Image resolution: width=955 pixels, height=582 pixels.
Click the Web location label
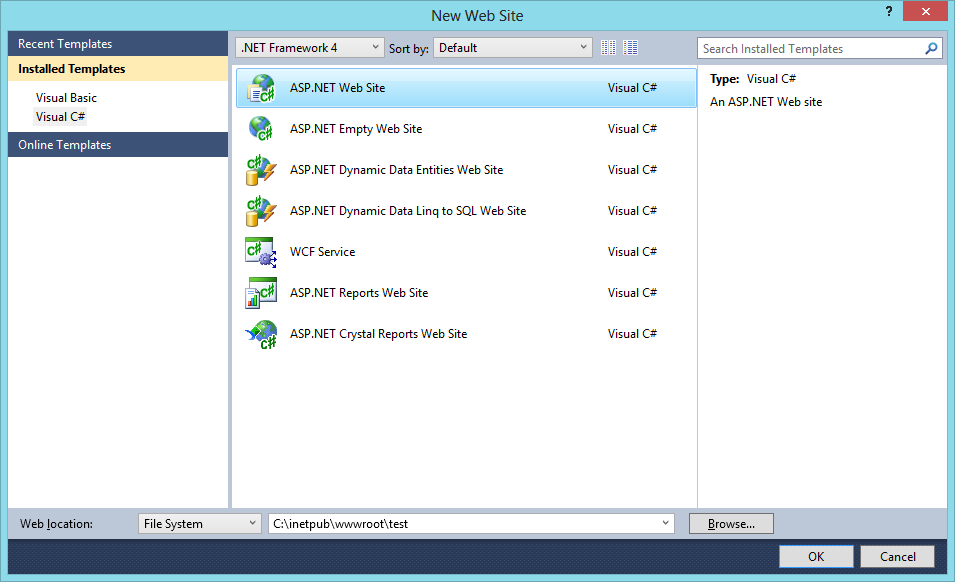56,524
